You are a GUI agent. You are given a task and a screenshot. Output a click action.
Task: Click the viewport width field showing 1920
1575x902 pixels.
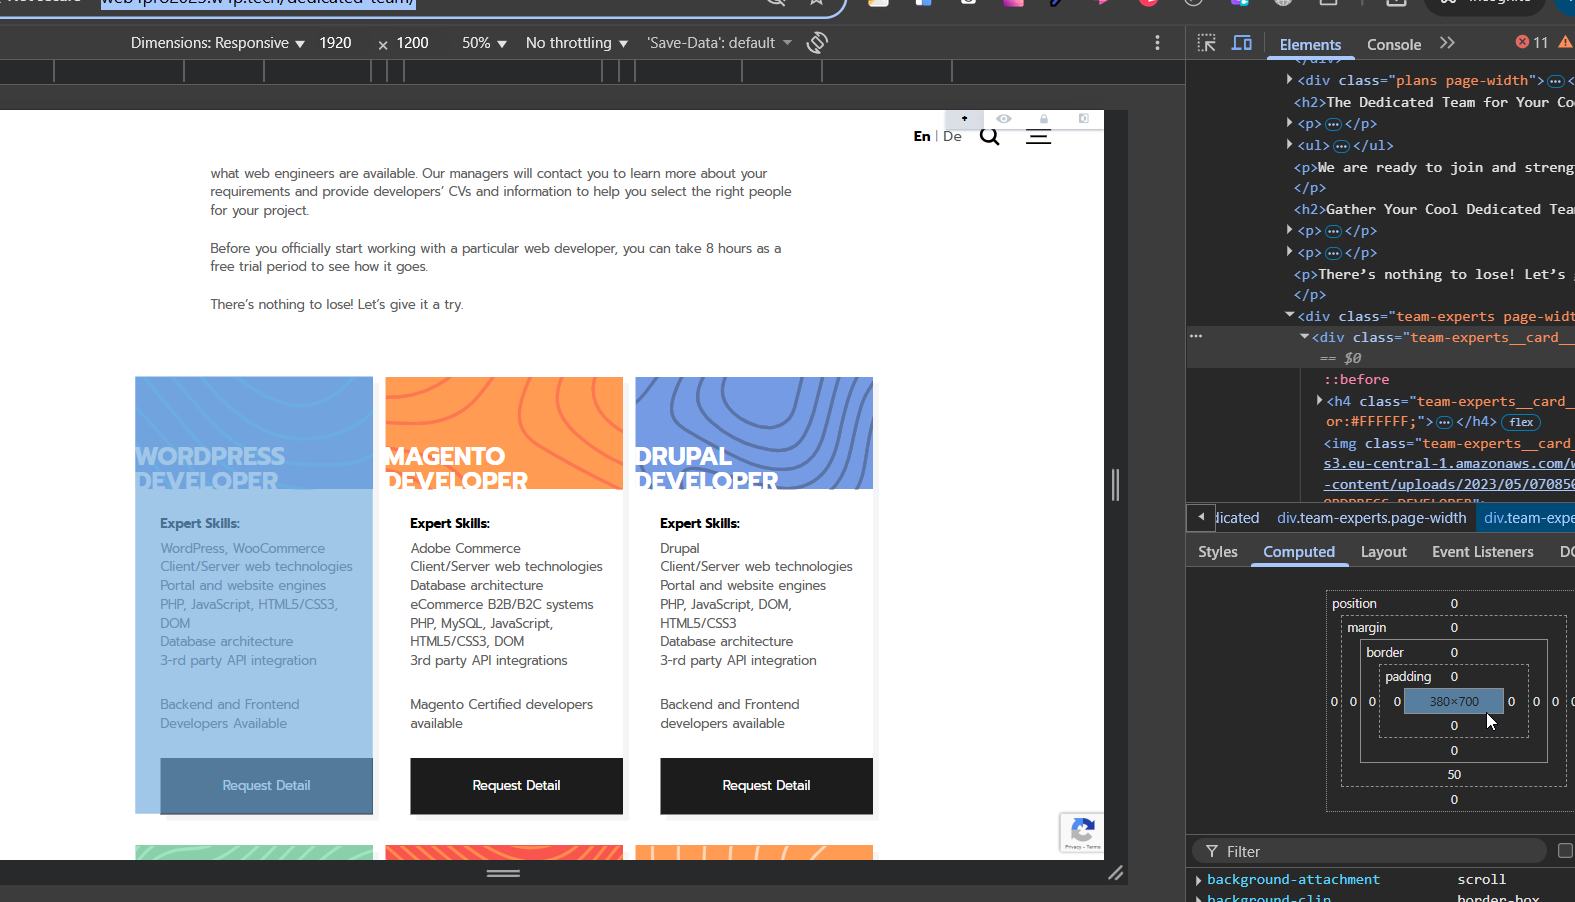tap(336, 43)
